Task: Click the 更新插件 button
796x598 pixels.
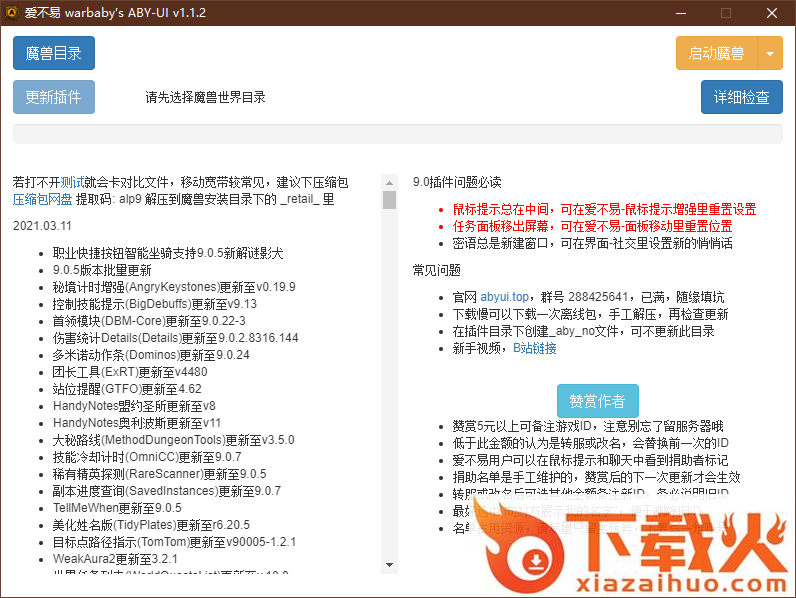Action: [53, 98]
